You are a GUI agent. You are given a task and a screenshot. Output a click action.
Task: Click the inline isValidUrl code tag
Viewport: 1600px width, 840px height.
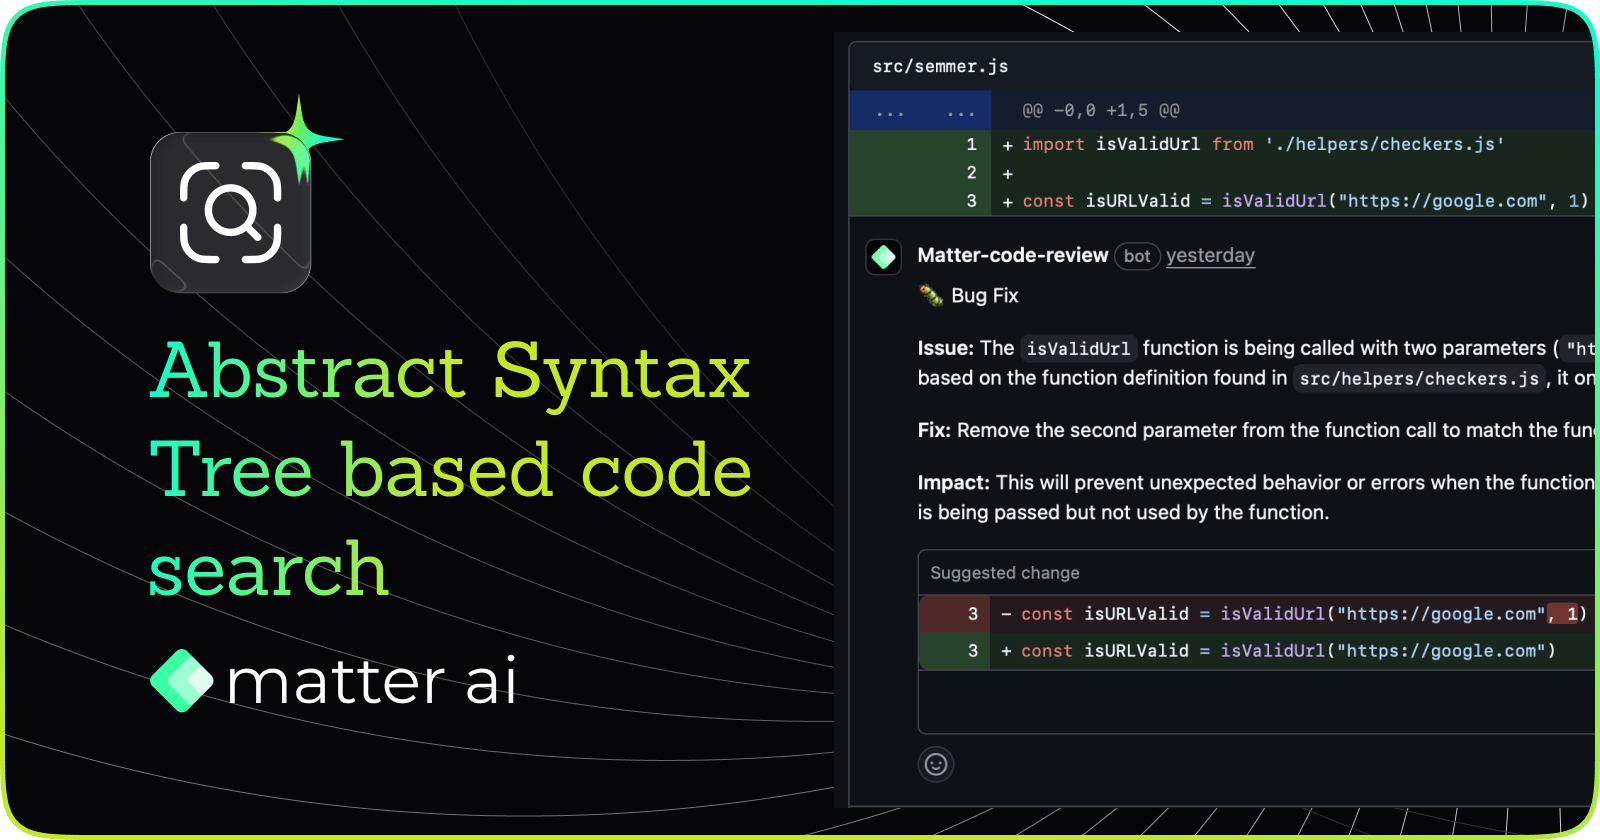pos(1078,348)
